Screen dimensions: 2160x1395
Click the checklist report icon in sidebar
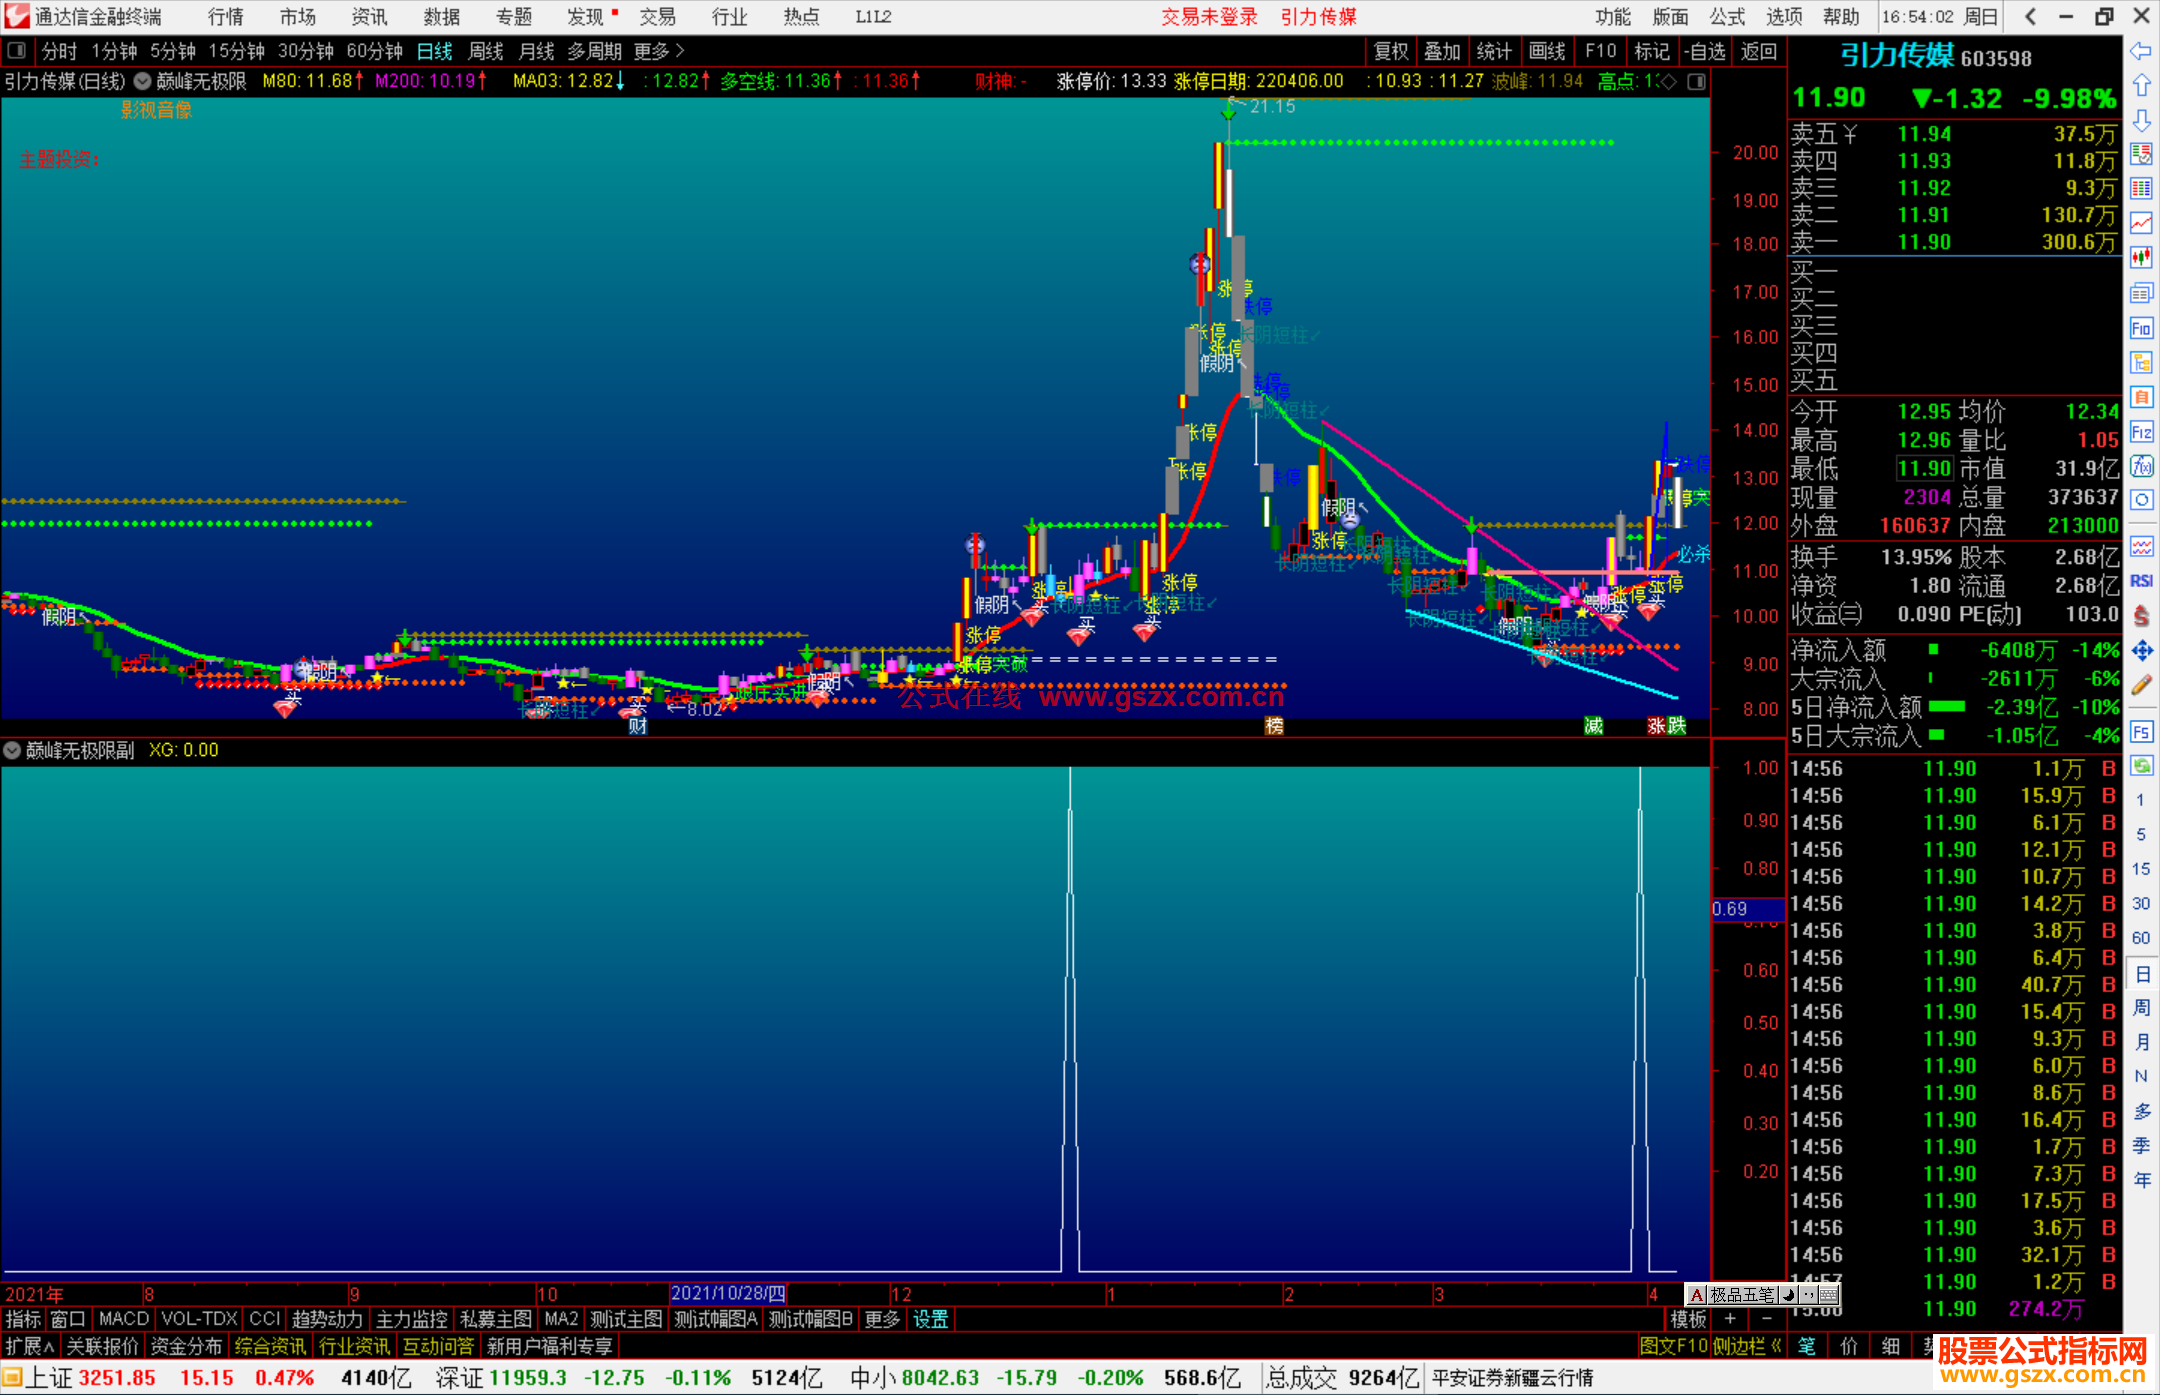point(2141,154)
